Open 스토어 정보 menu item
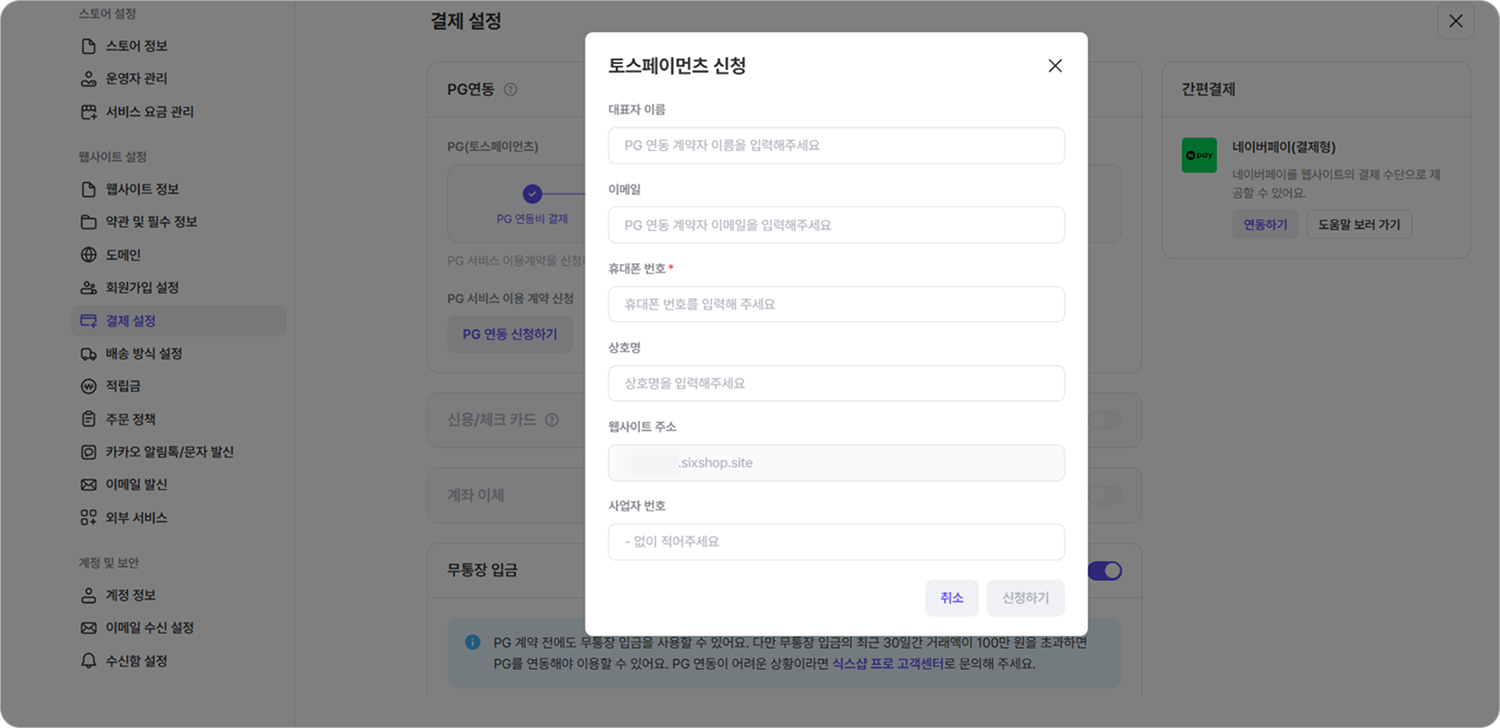The width and height of the screenshot is (1500, 728). click(x=179, y=46)
